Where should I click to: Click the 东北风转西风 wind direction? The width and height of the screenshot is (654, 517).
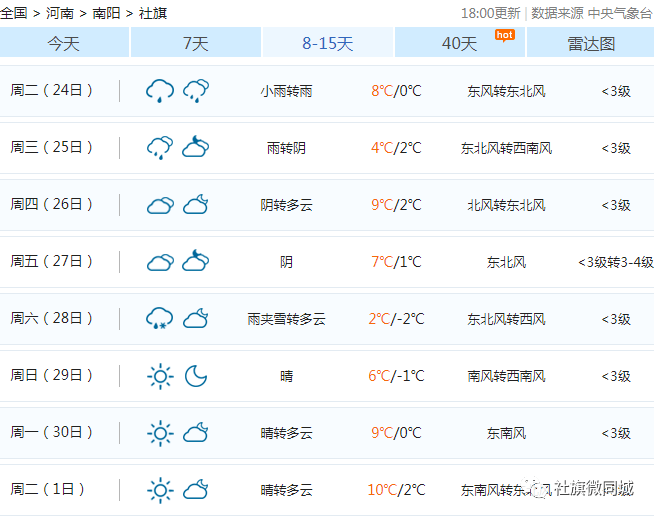(506, 319)
